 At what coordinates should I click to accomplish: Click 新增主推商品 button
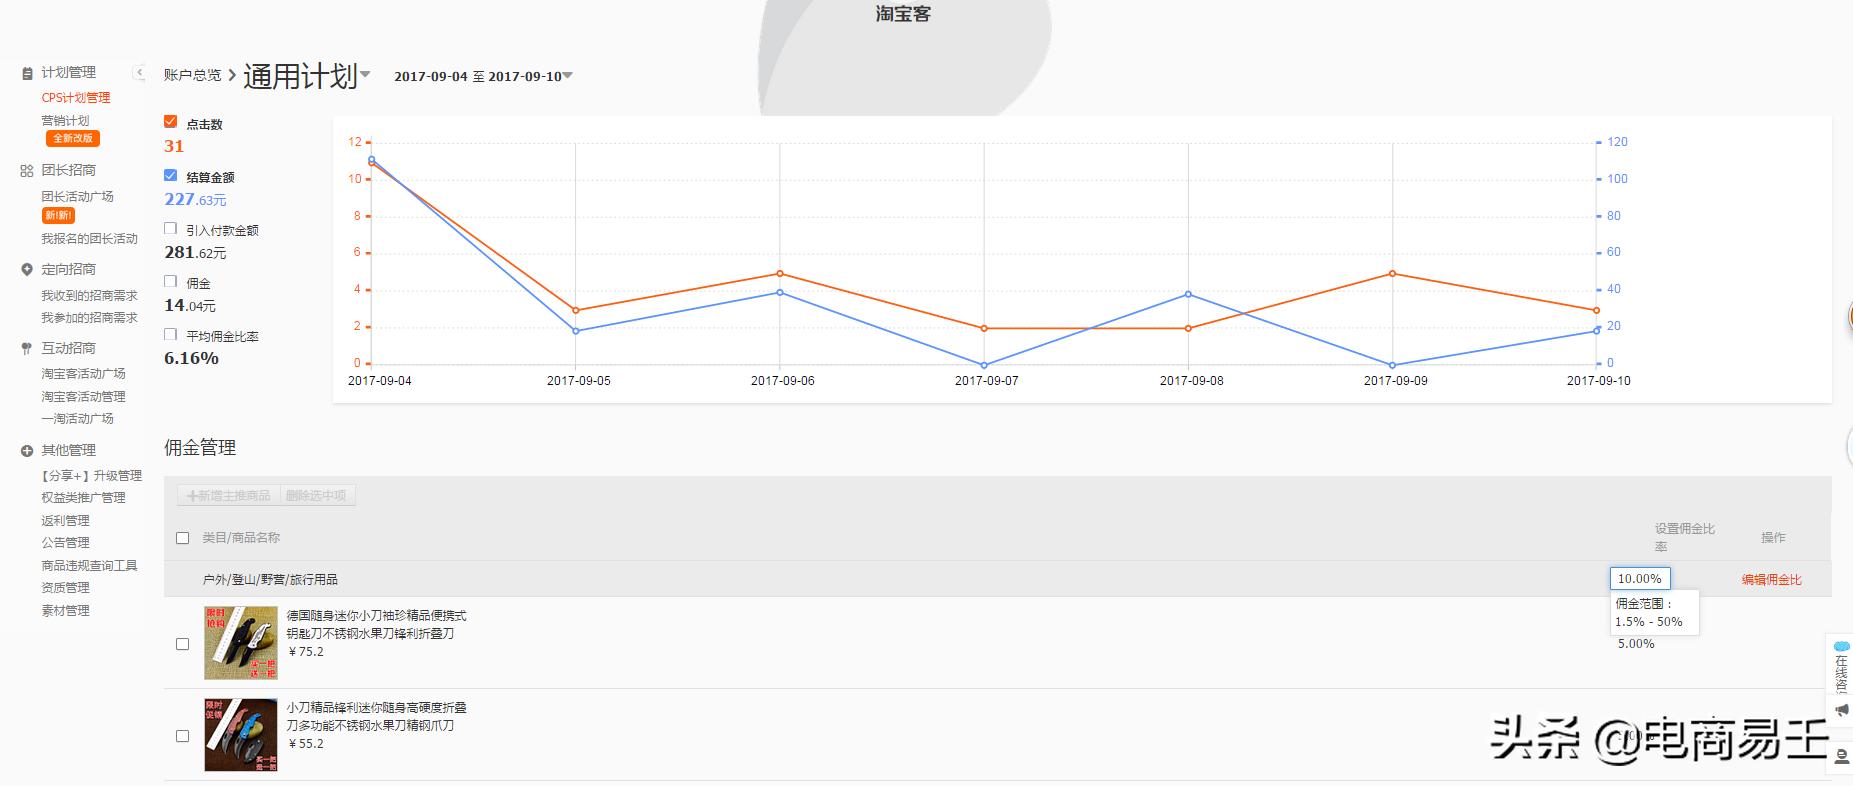(229, 496)
